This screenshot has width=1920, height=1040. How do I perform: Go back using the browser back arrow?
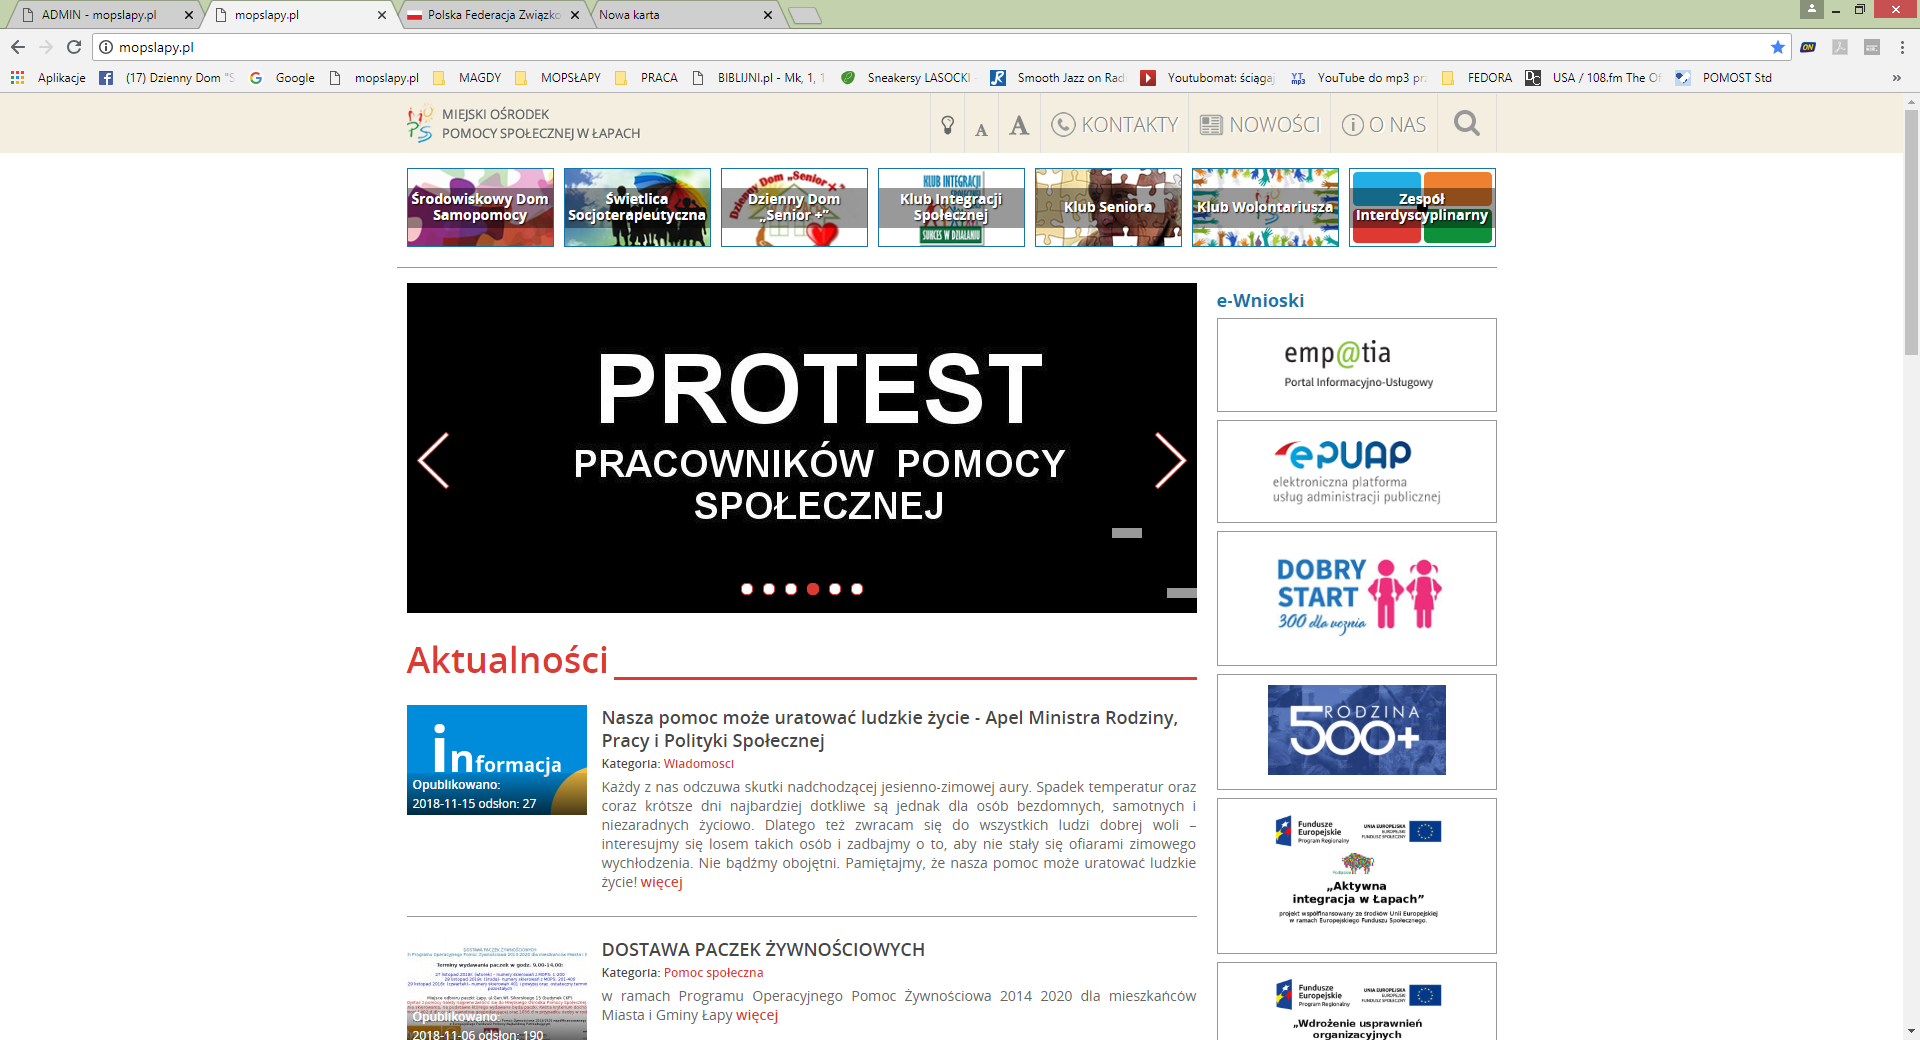(x=18, y=47)
